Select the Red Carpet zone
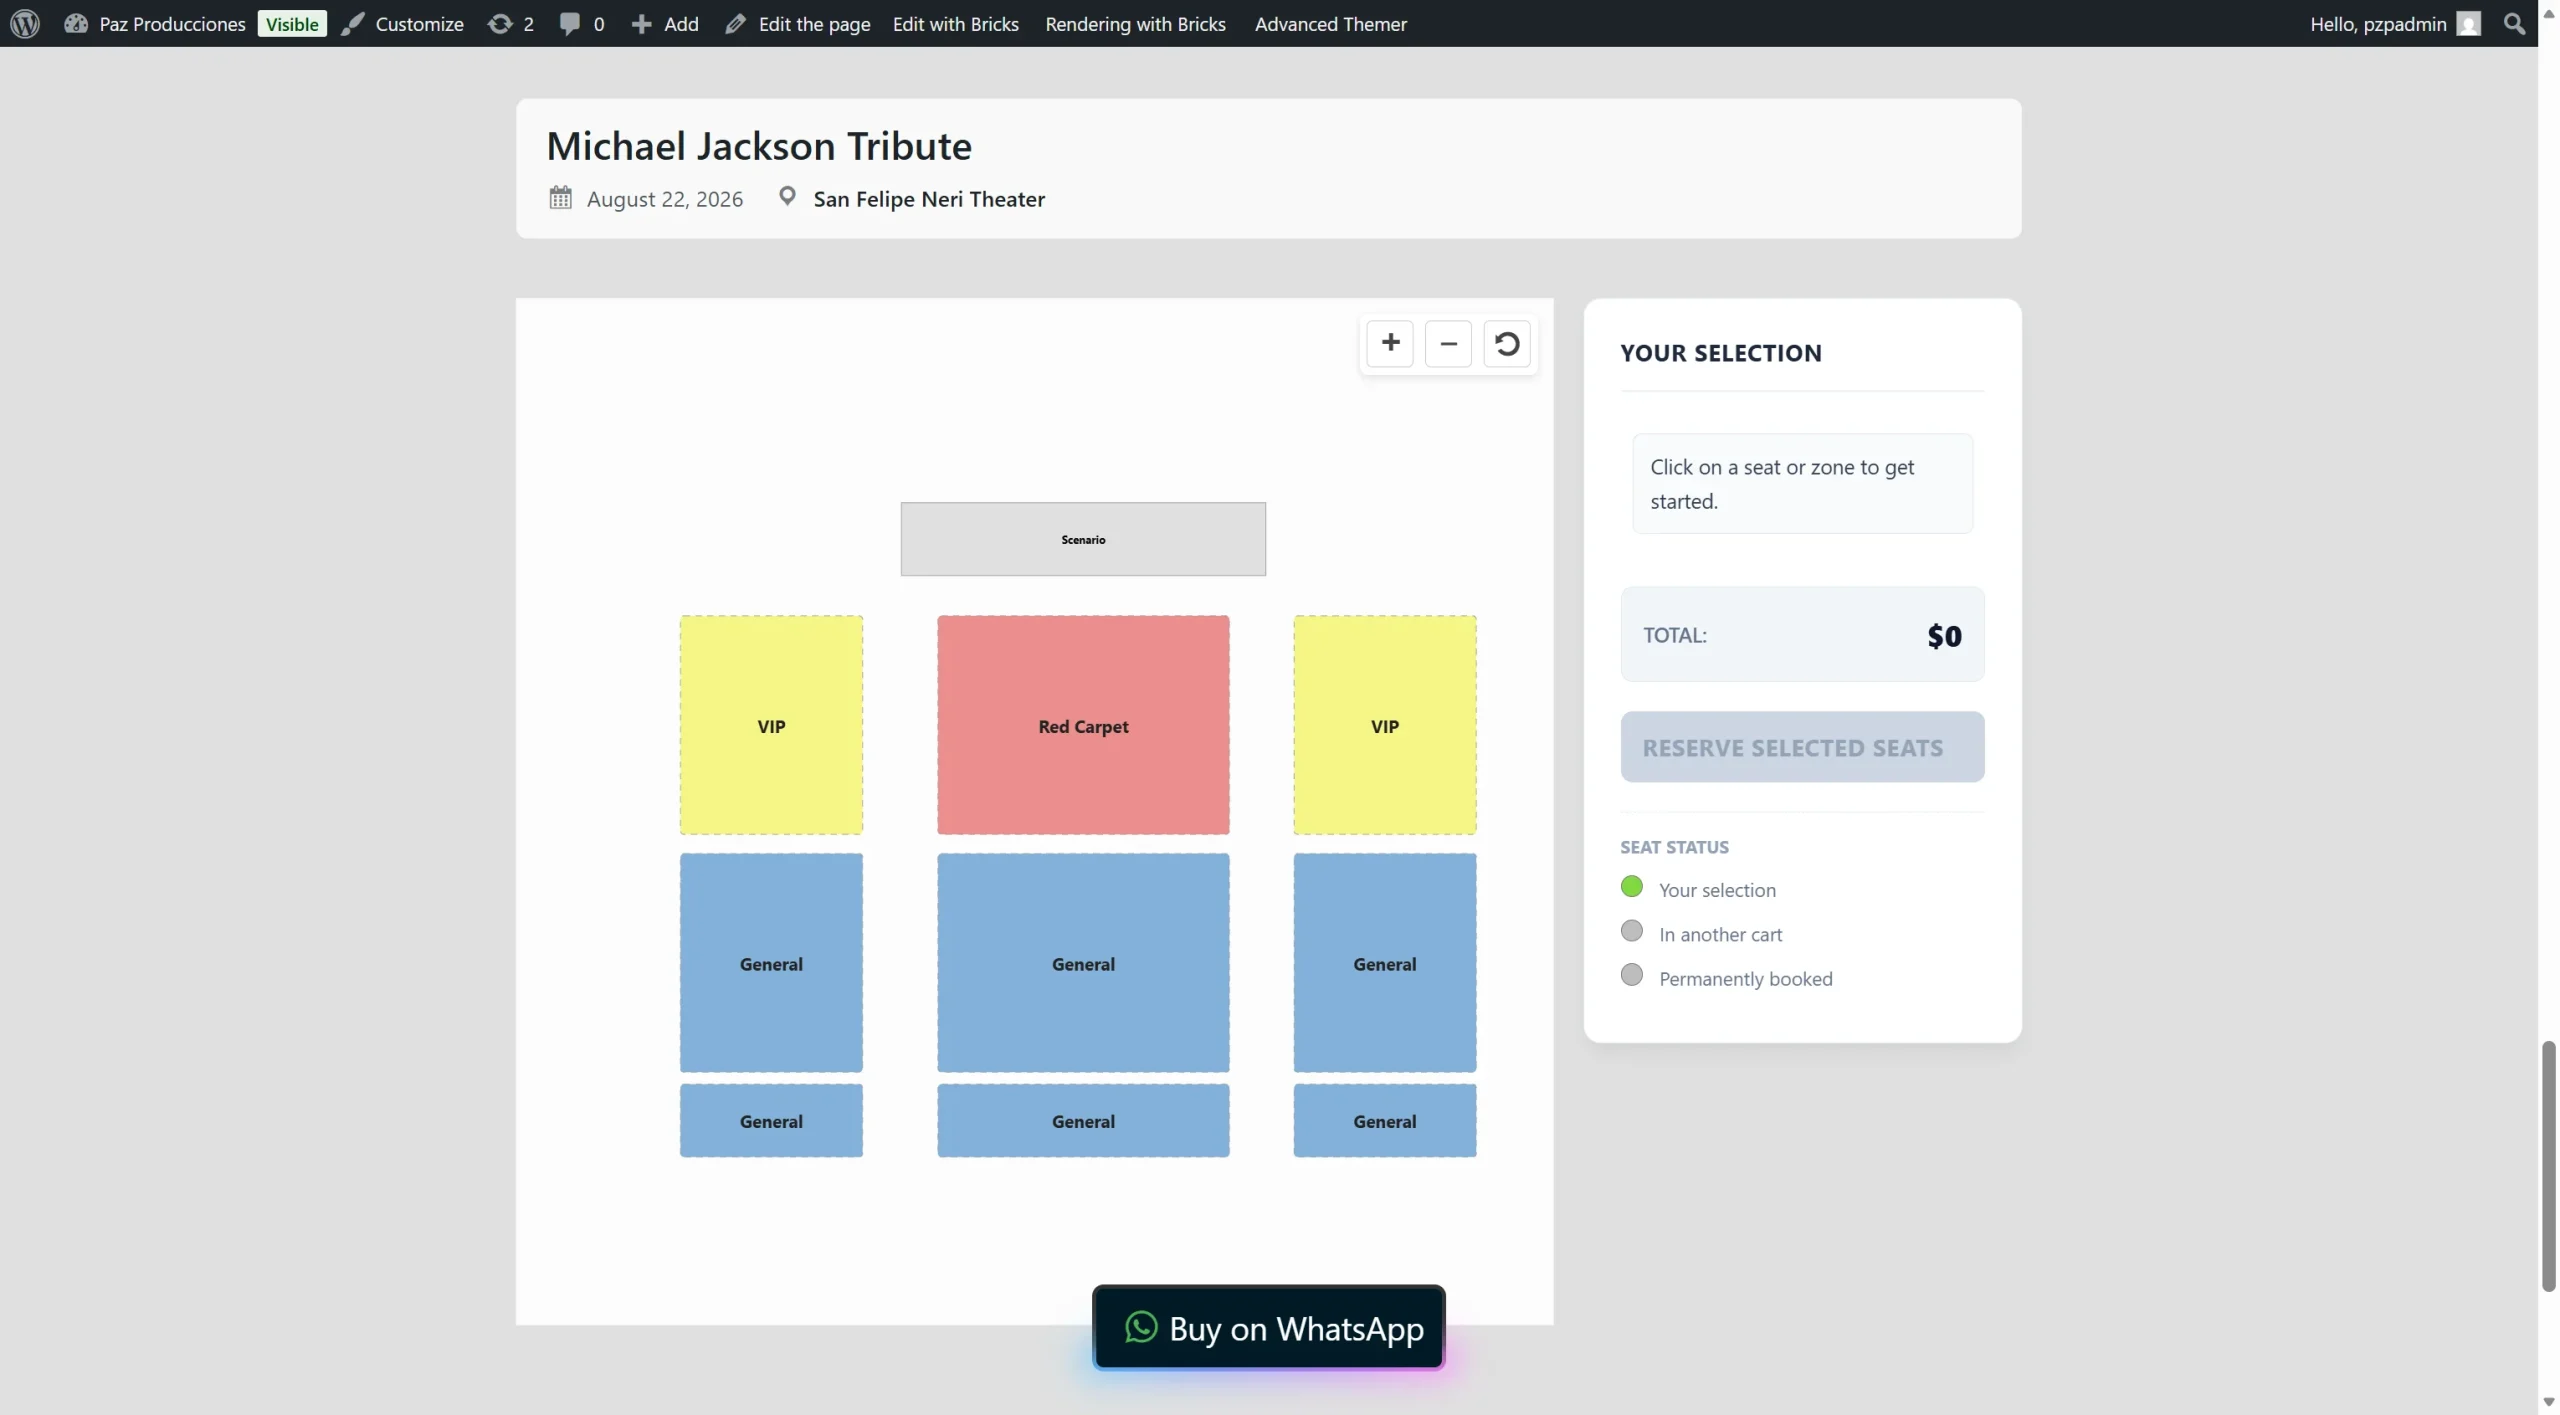The width and height of the screenshot is (2560, 1415). (x=1083, y=725)
